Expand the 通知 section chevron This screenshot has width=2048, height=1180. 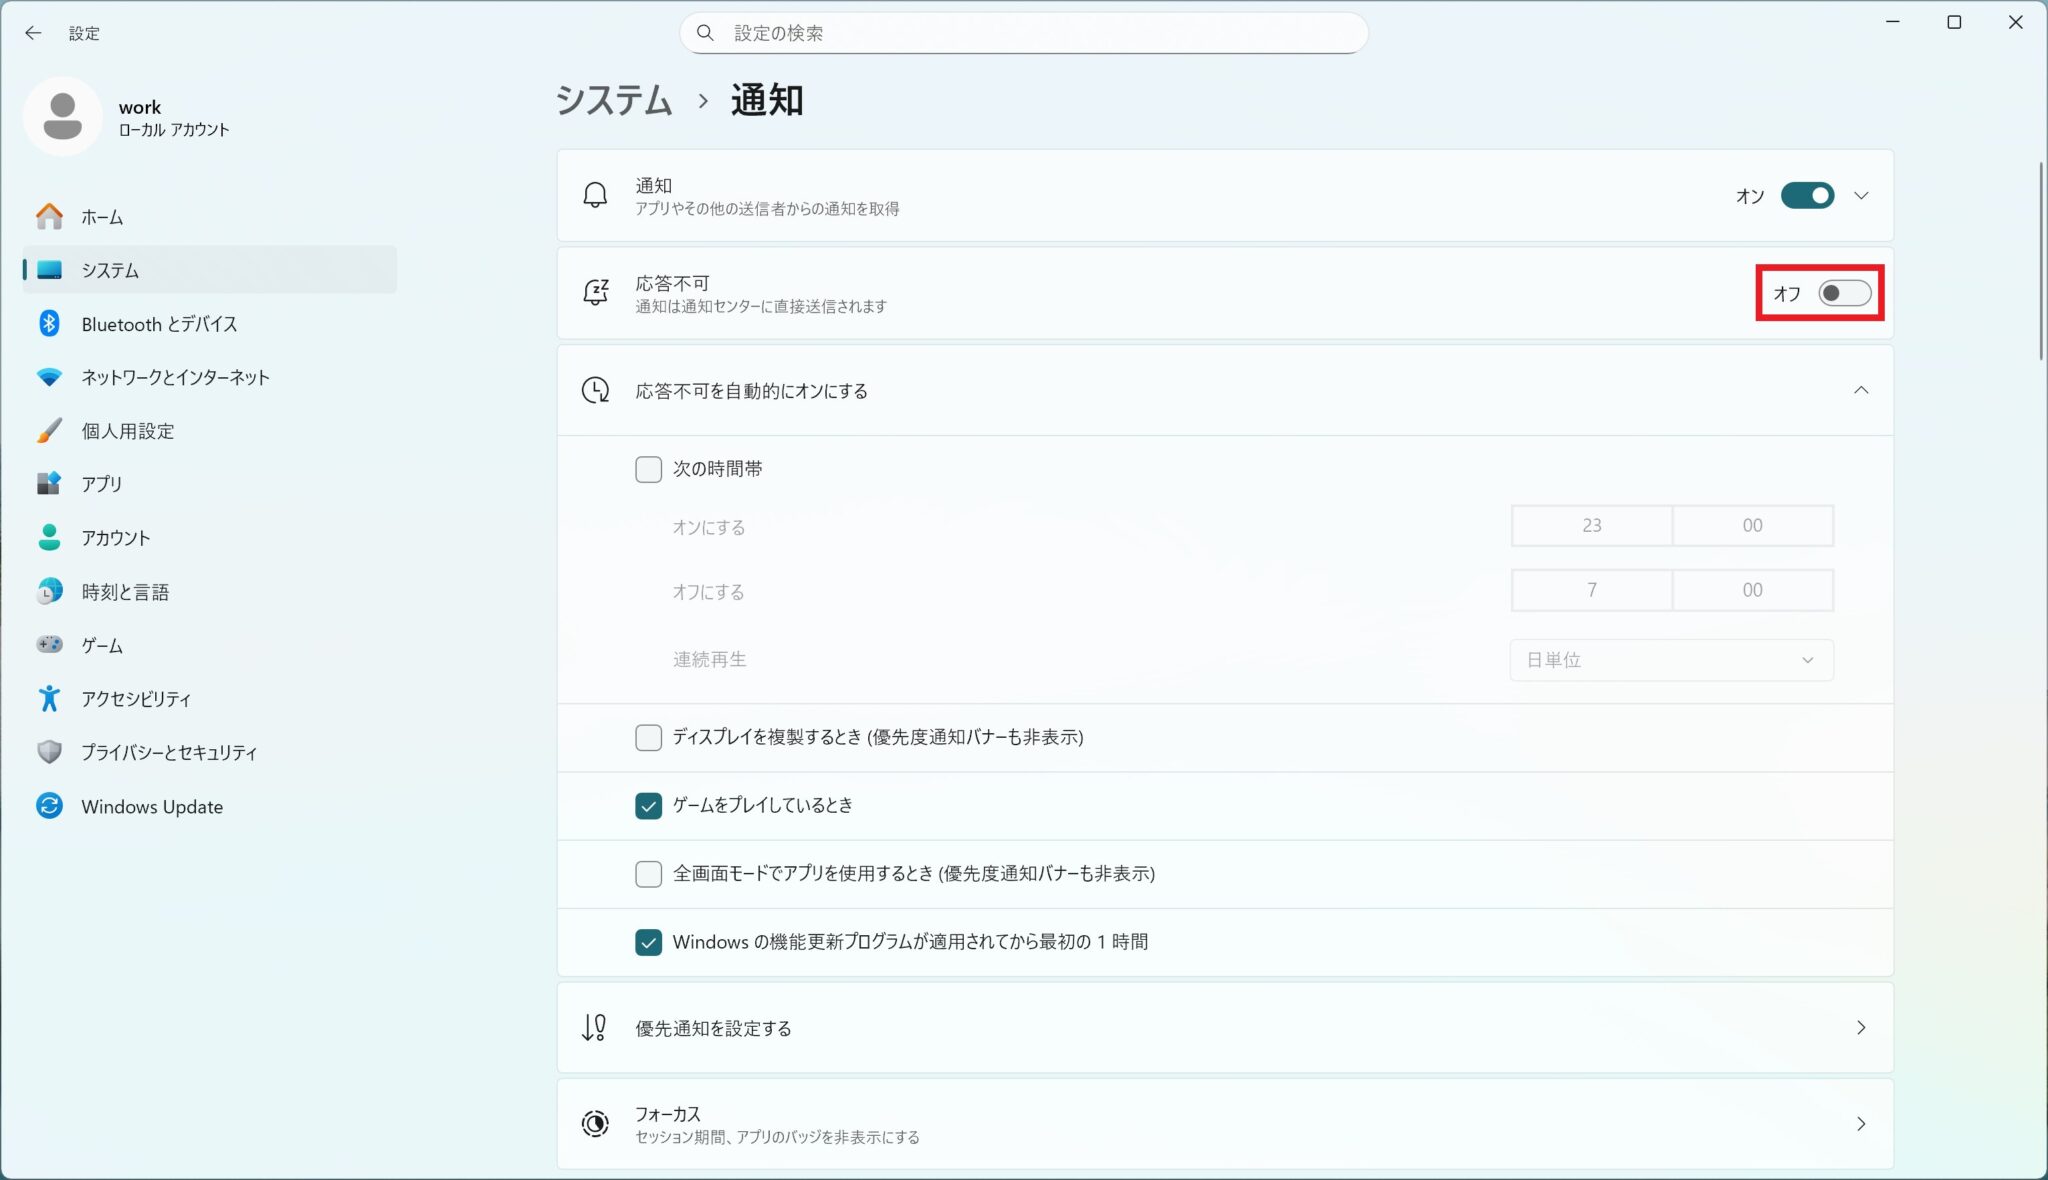pos(1861,196)
